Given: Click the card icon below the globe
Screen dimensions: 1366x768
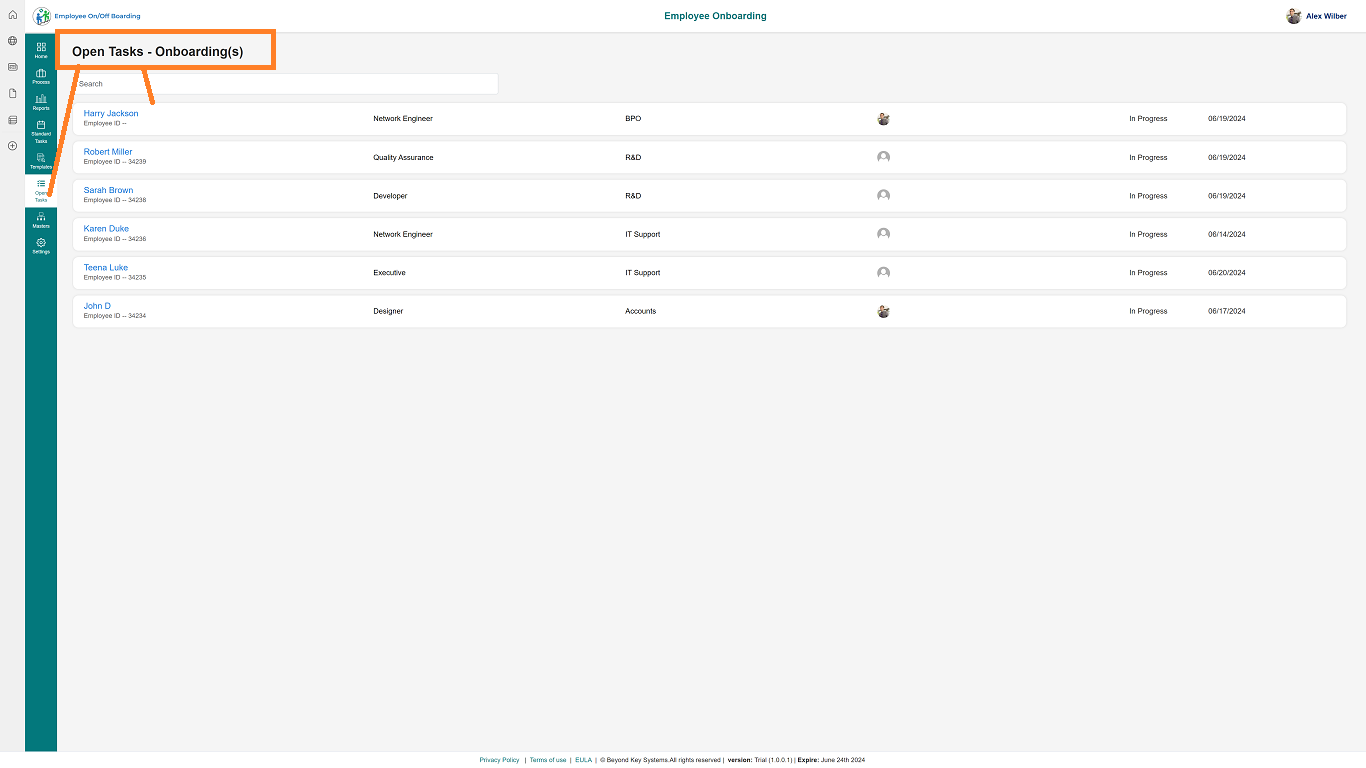Looking at the screenshot, I should coord(12,67).
